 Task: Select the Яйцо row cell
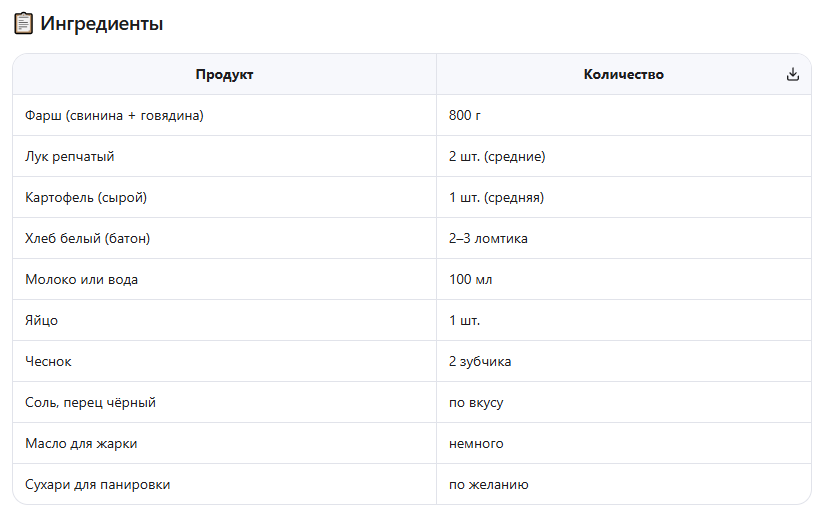41,321
